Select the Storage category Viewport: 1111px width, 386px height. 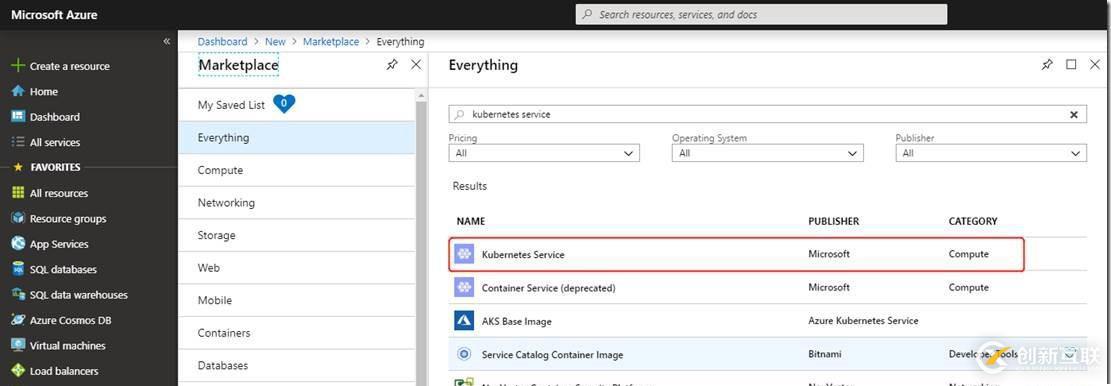tap(296, 235)
